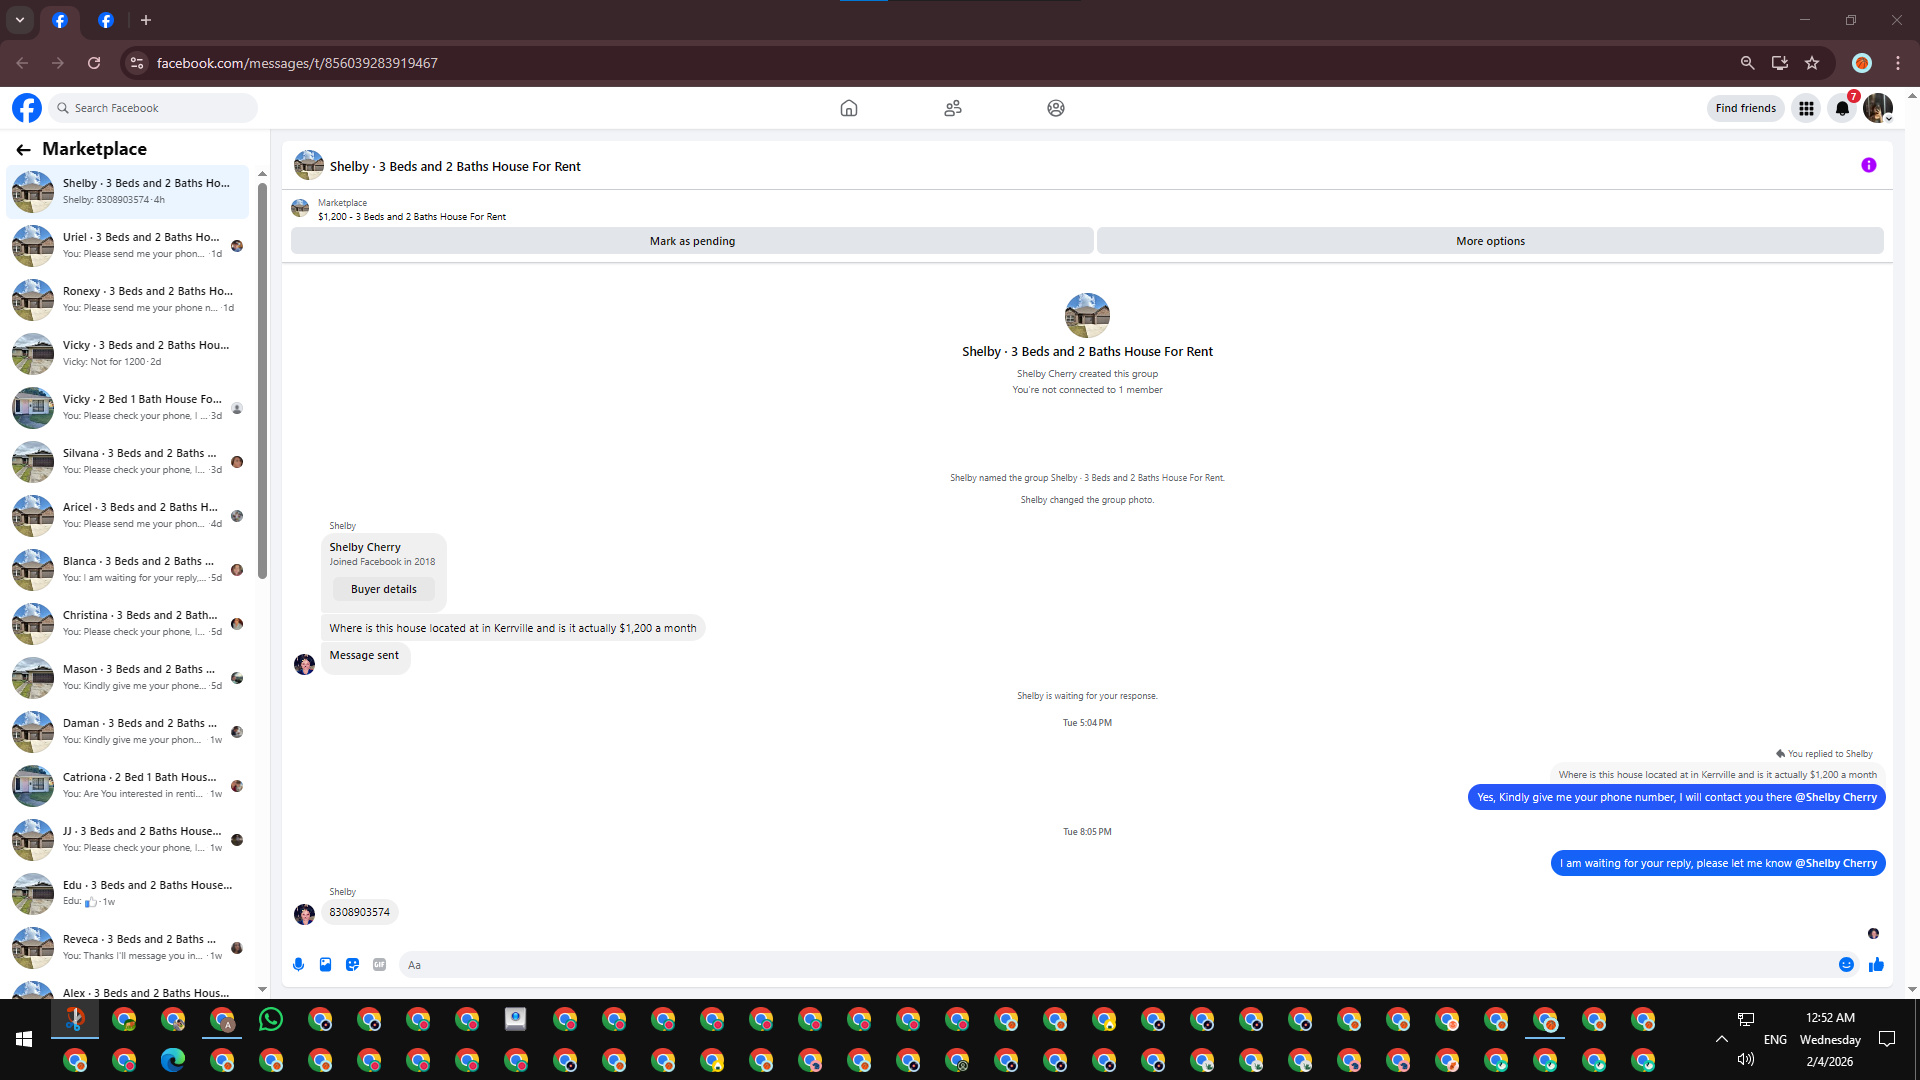
Task: Go to the Facebook Home tab
Action: (x=848, y=108)
